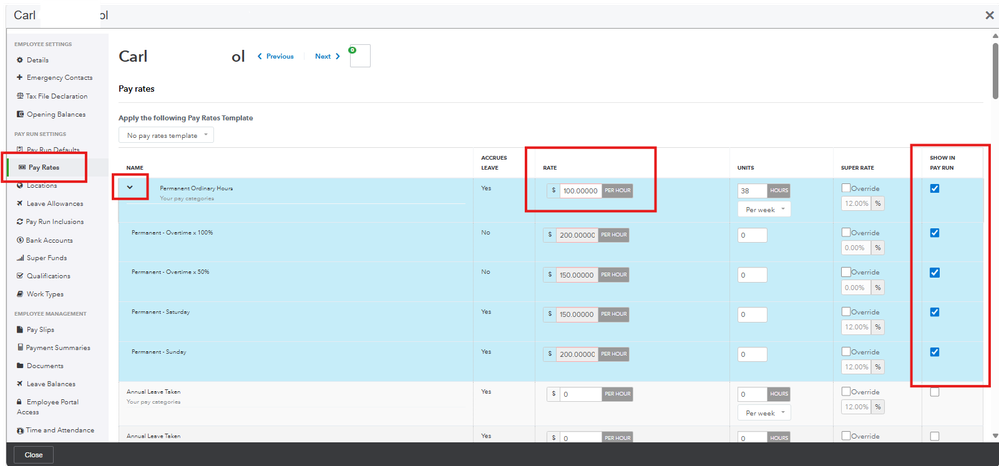
Task: Open Details in employee settings sidebar
Action: tap(38, 60)
